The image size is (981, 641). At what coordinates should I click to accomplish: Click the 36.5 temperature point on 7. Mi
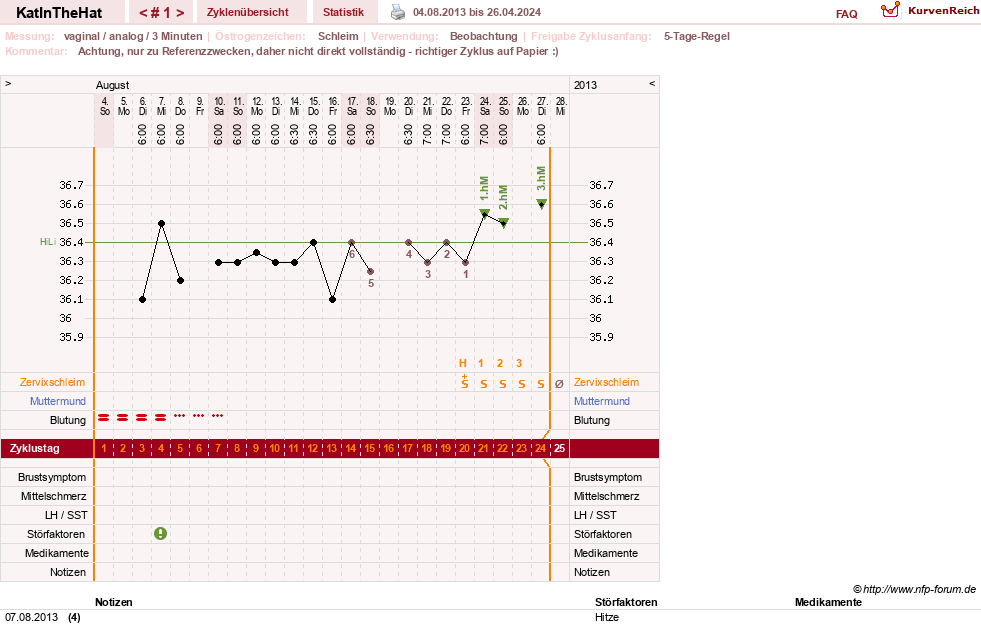click(x=161, y=223)
